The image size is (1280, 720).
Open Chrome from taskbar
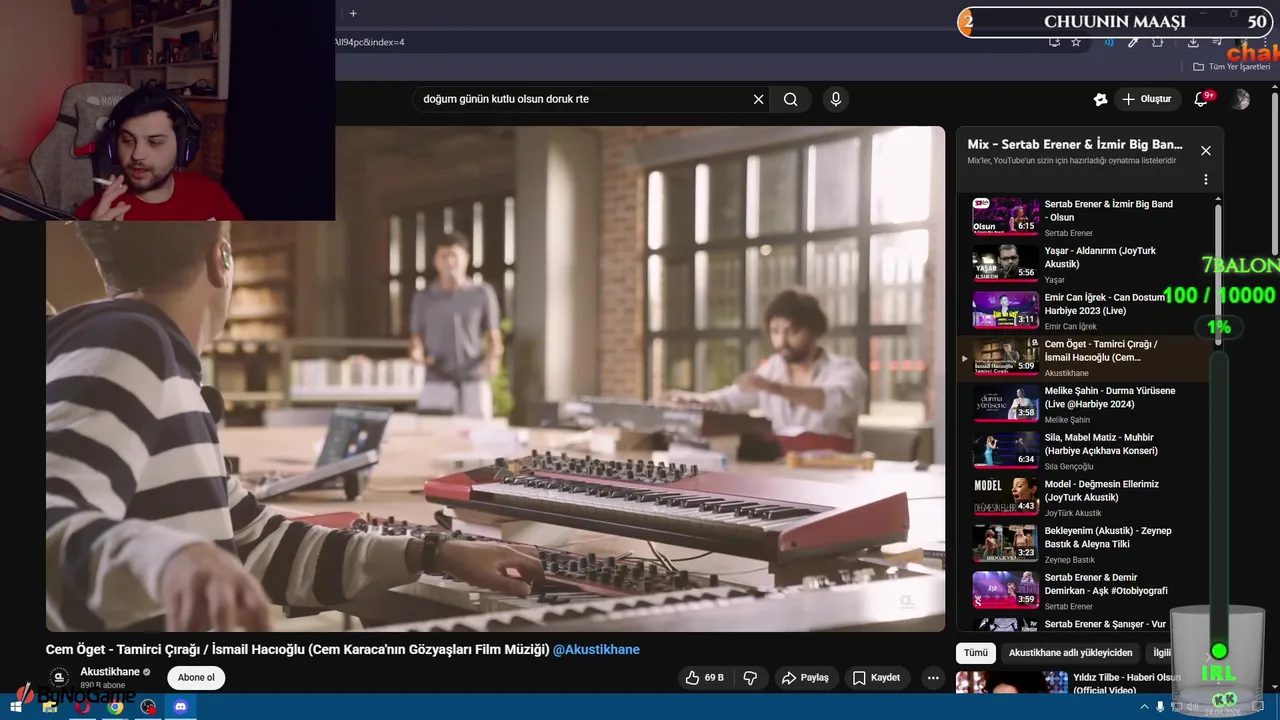116,707
